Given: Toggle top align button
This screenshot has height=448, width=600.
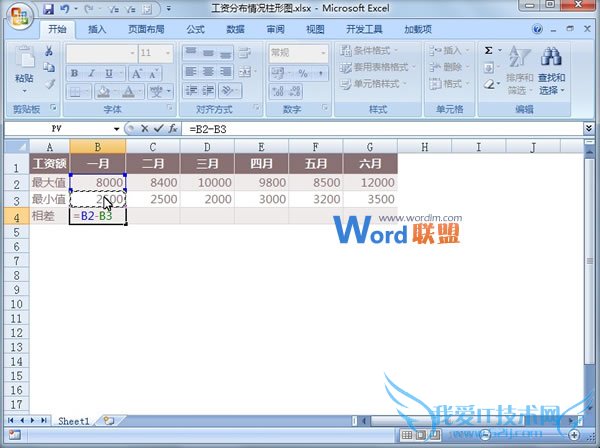Looking at the screenshot, I should [x=191, y=52].
